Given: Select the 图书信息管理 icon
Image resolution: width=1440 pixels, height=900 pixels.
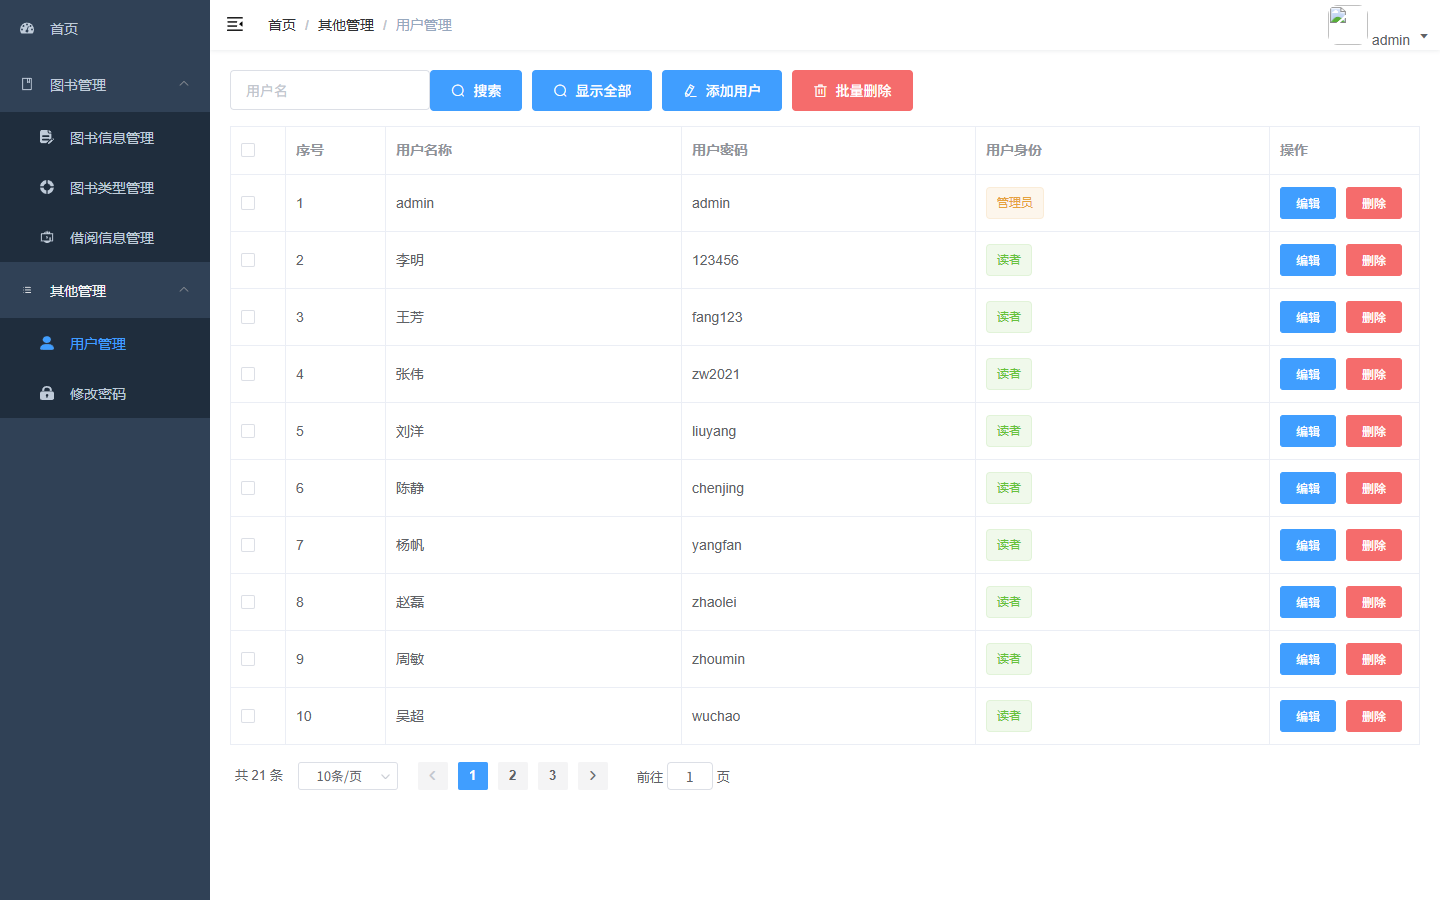Looking at the screenshot, I should (46, 137).
